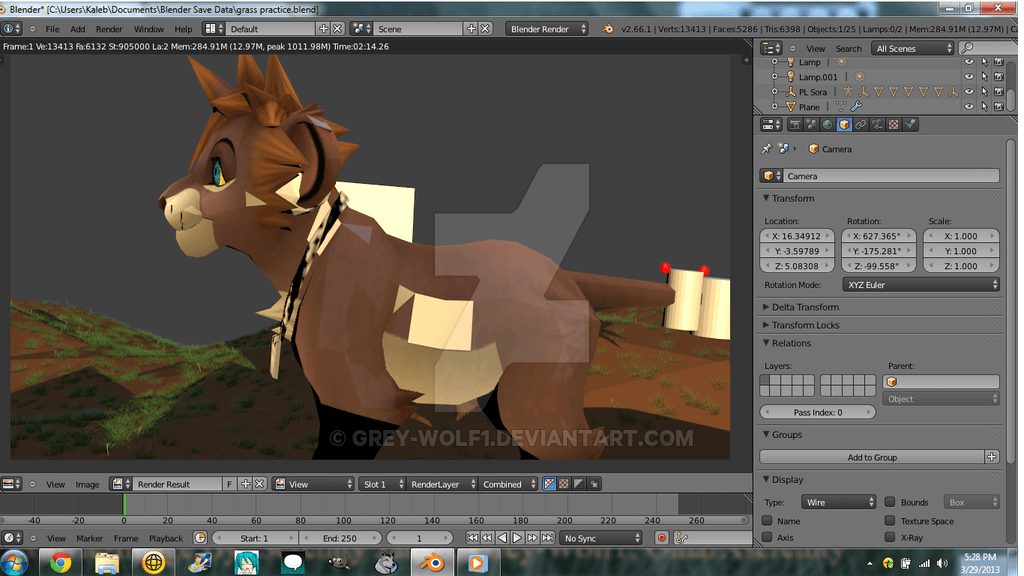Open the Physics properties tab icon
The image size is (1024, 576).
910,124
